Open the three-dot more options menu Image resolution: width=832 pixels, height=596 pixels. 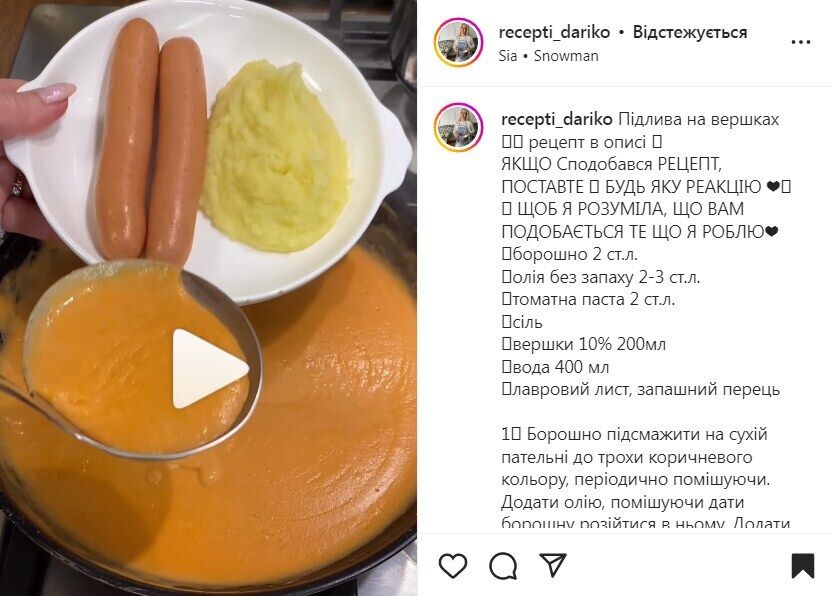[801, 42]
